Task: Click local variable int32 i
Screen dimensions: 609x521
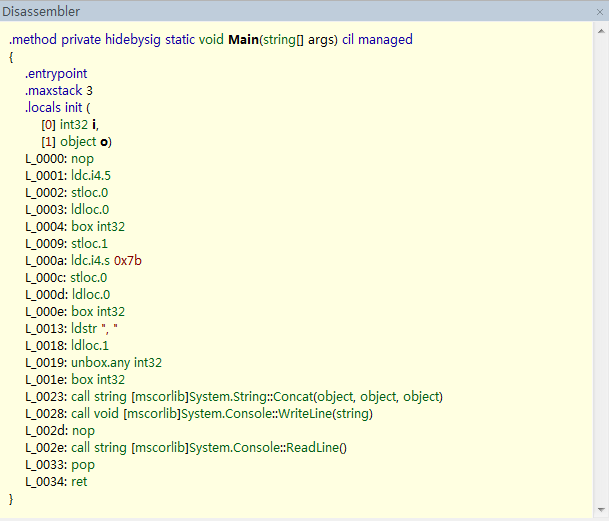Action: [70, 125]
